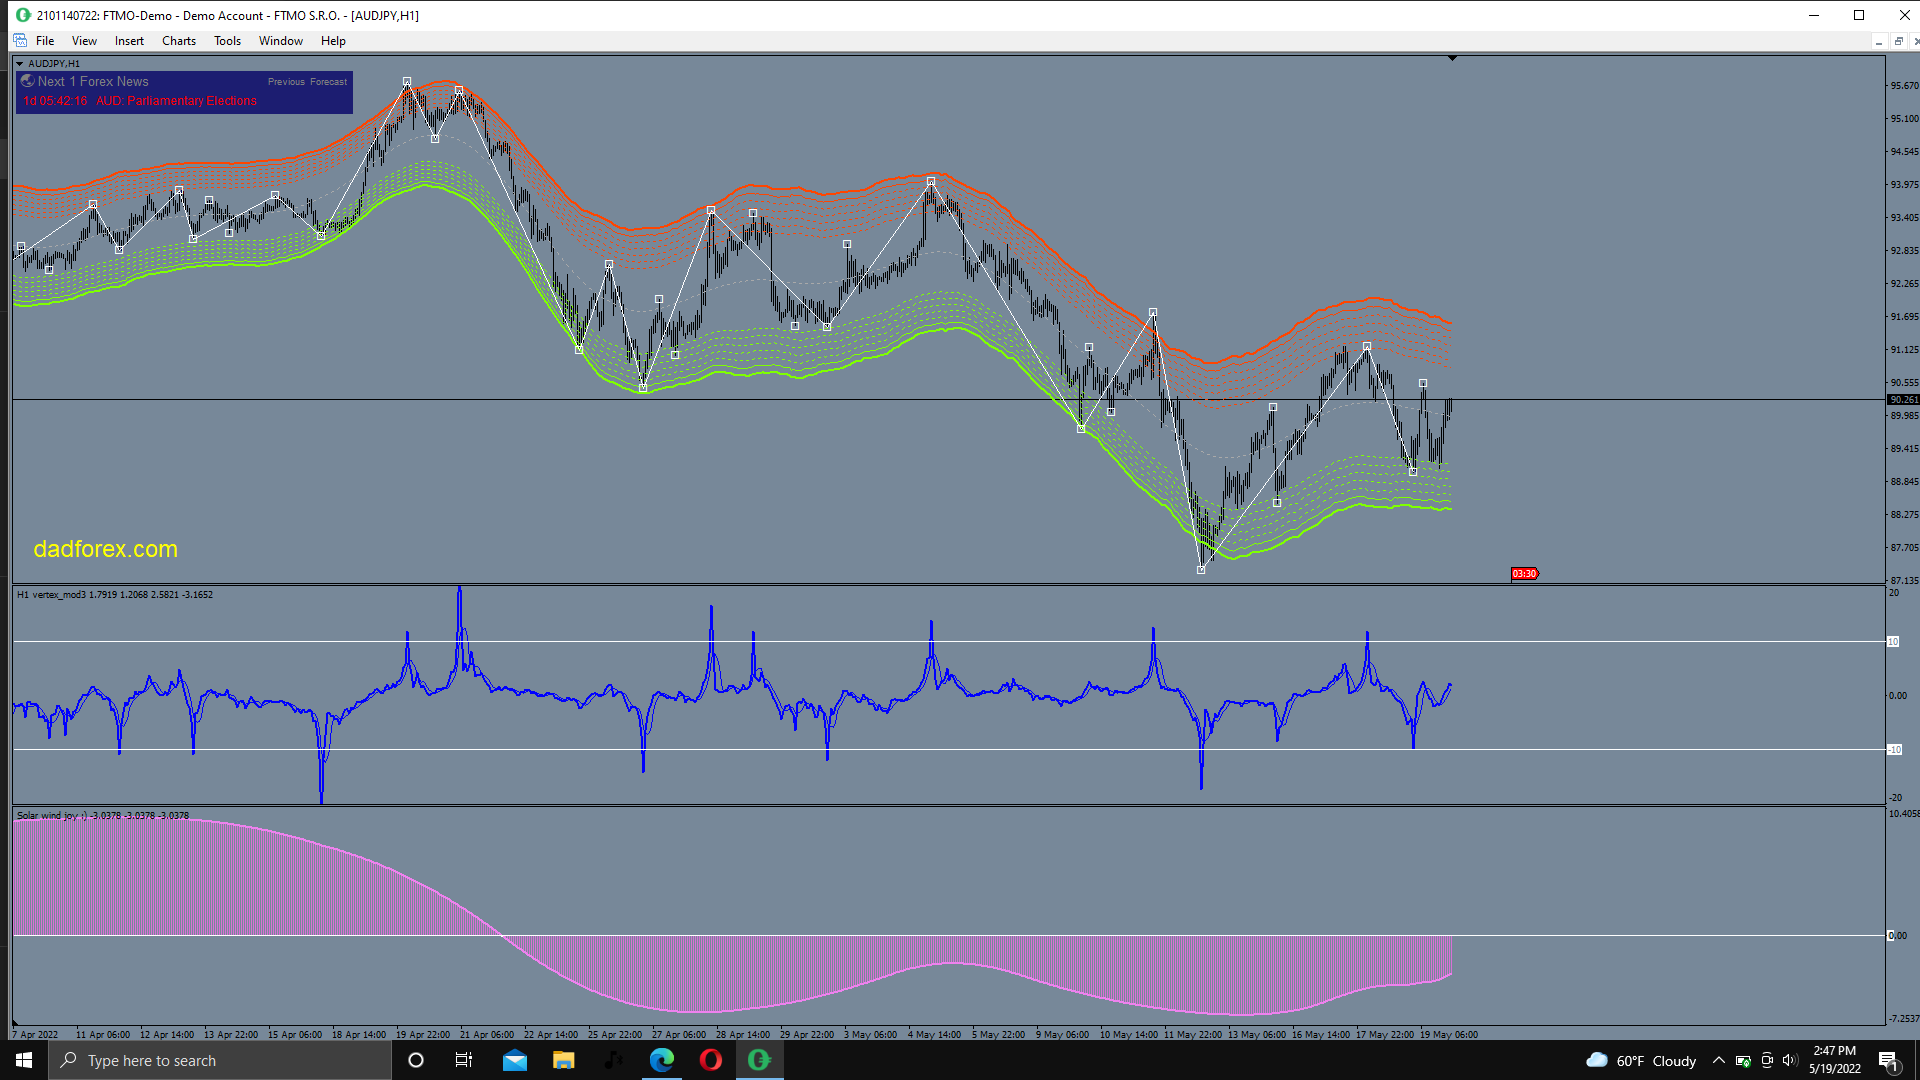
Task: Click the FTMO app icon in title bar
Action: (x=23, y=15)
